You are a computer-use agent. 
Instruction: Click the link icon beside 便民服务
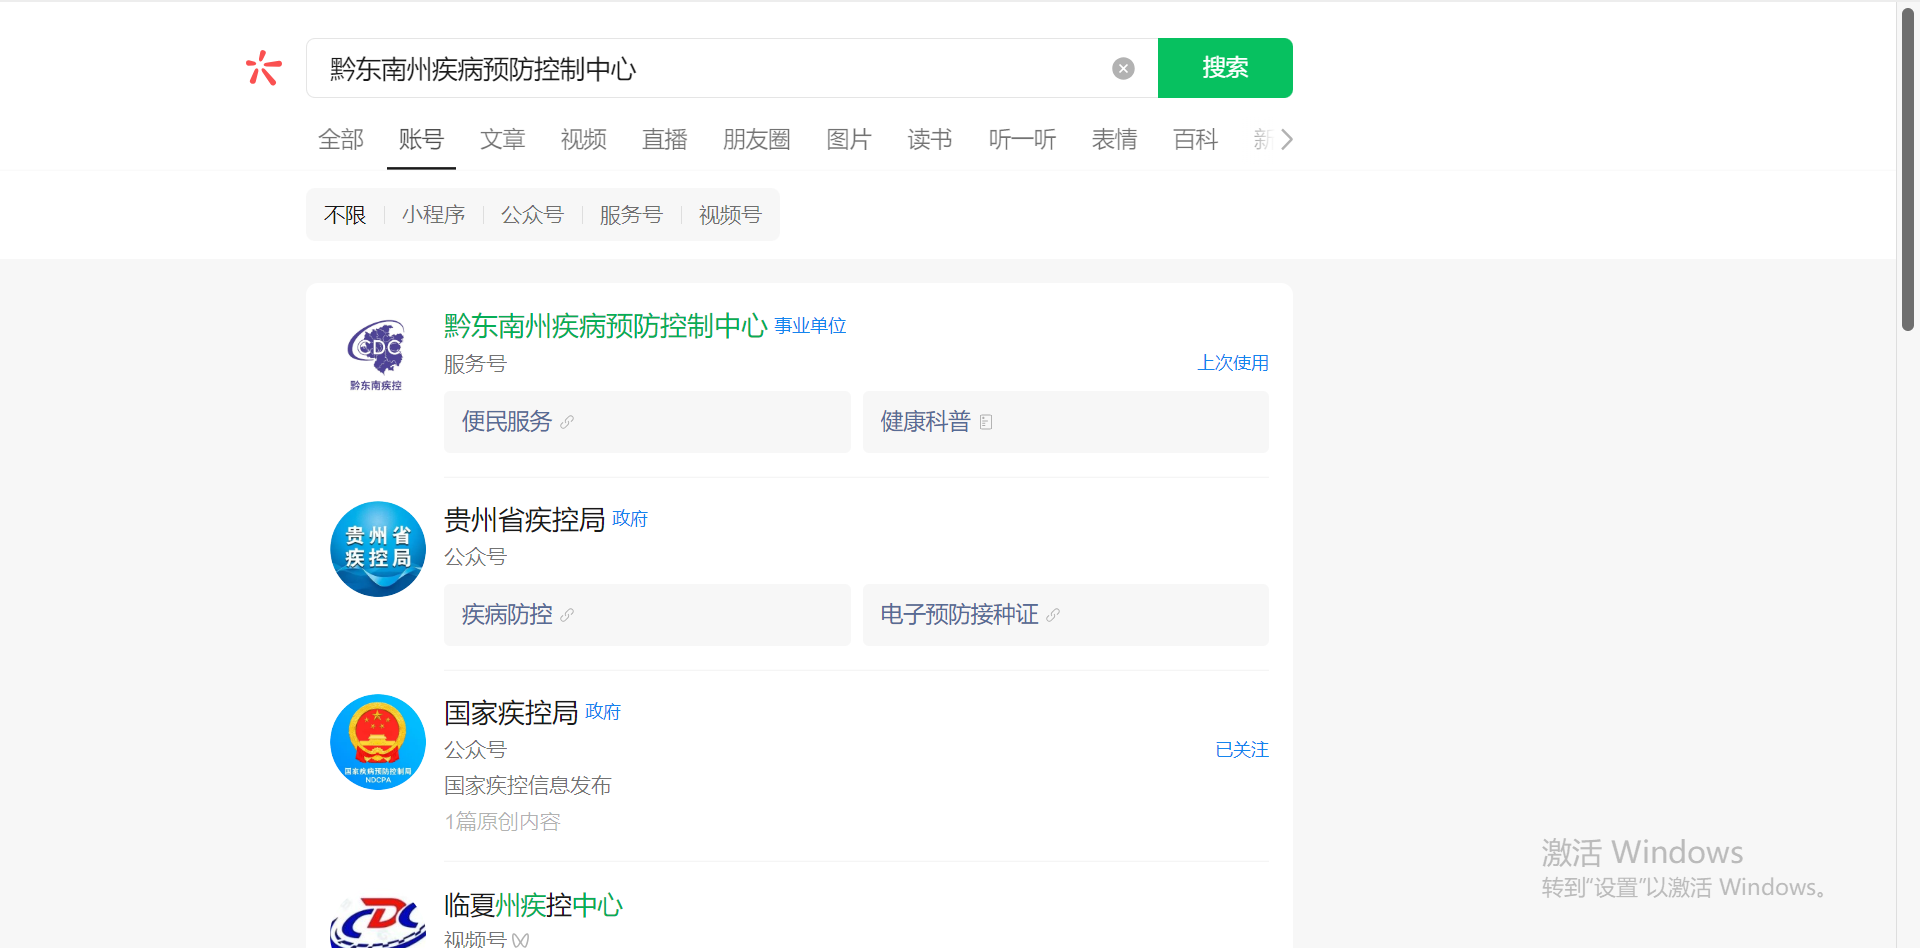click(x=567, y=422)
